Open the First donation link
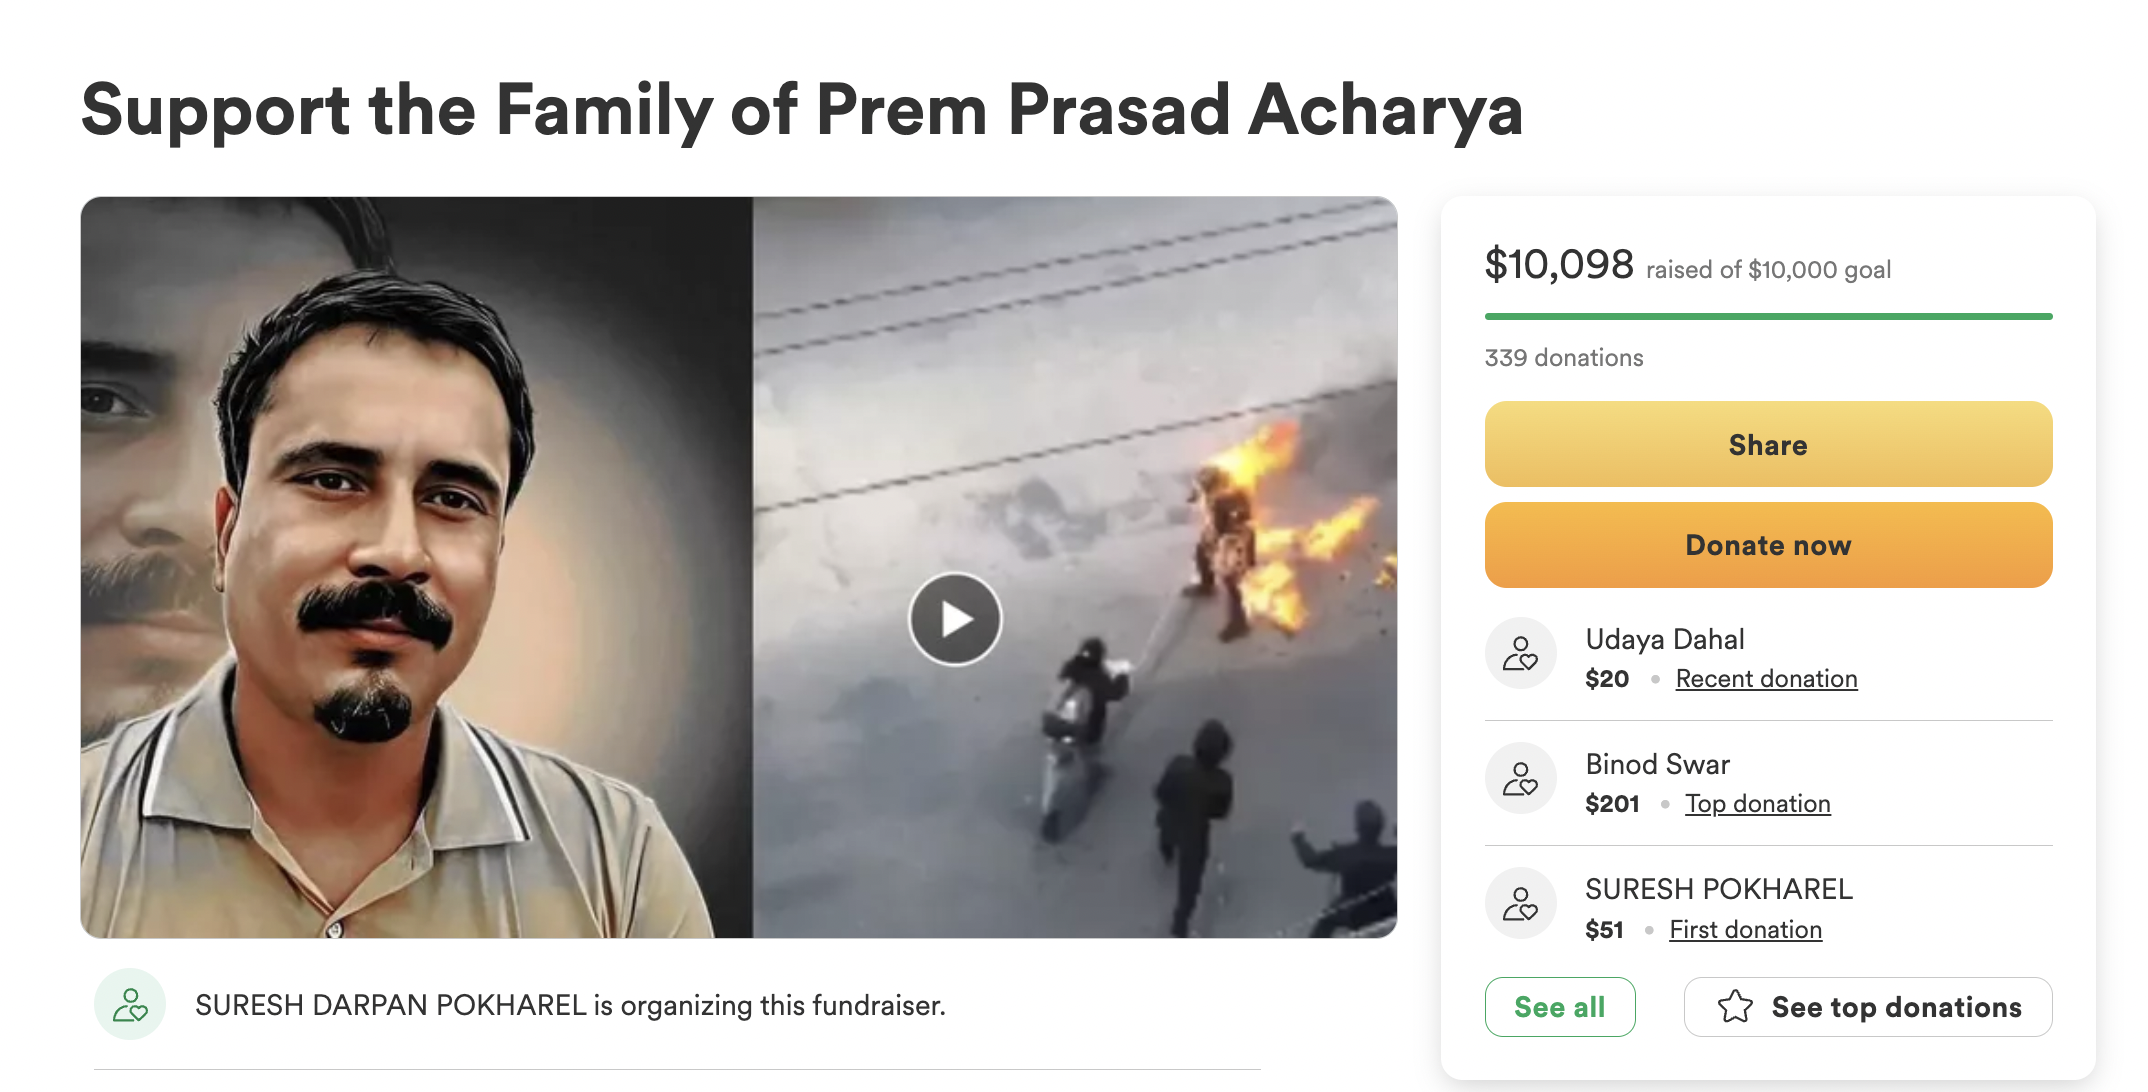Screen dimensions: 2148x1092 [1745, 930]
